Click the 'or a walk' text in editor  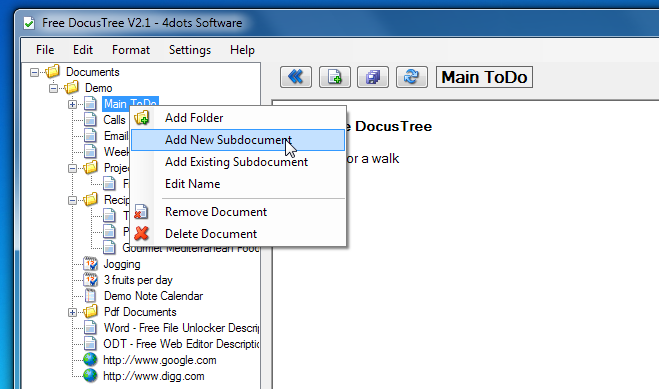click(x=373, y=159)
